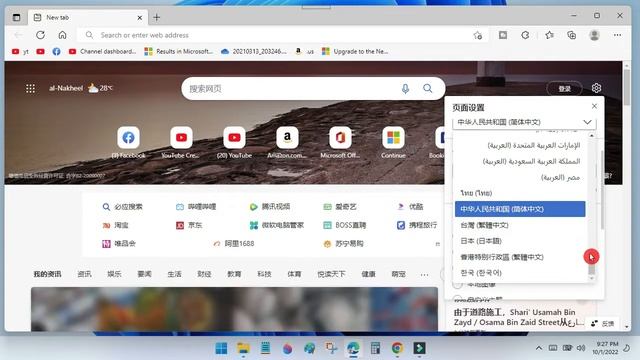Open the BOSS直聘 site link

pyautogui.click(x=344, y=225)
